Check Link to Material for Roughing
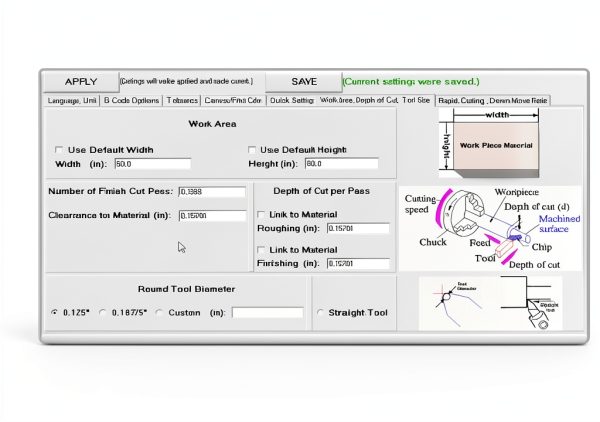 pyautogui.click(x=261, y=214)
